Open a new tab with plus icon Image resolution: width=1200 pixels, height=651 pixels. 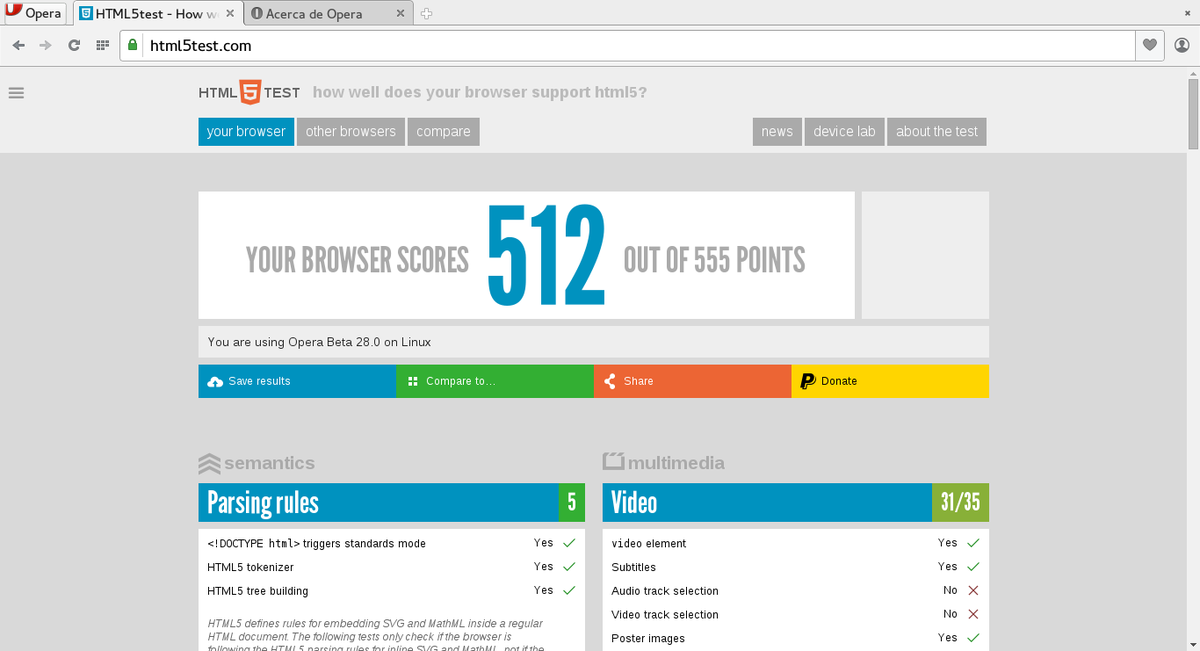pos(426,14)
